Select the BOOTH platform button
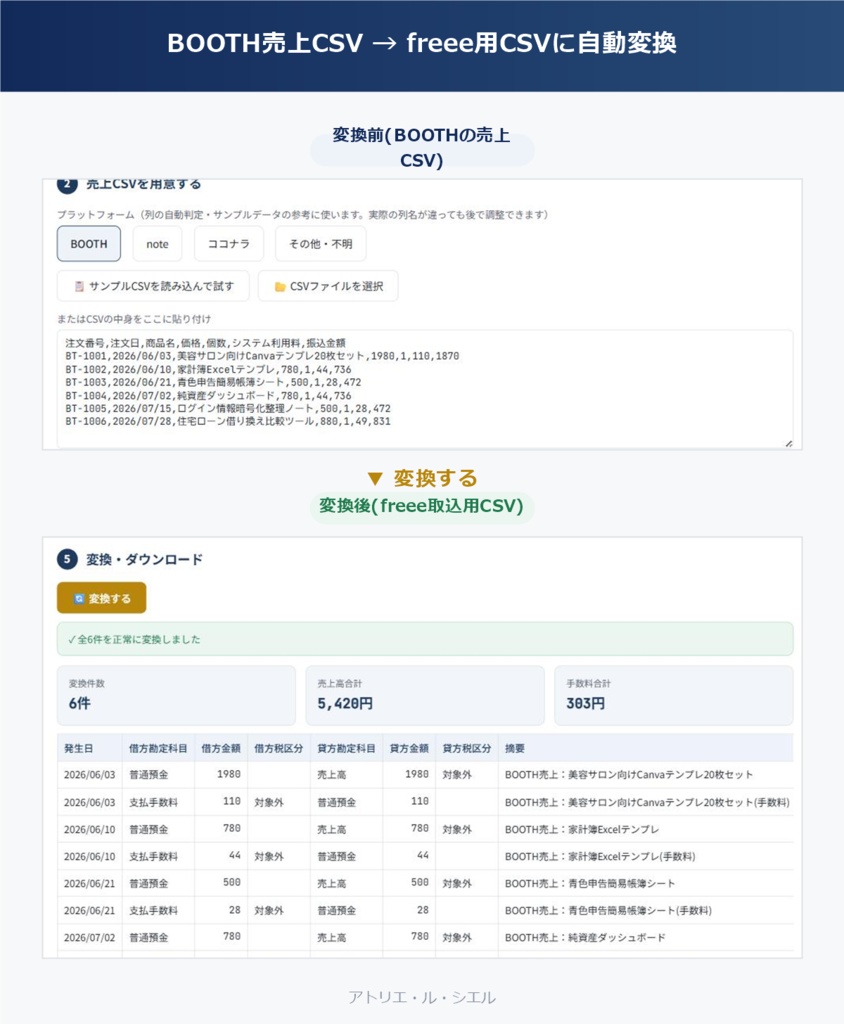Image resolution: width=844 pixels, height=1024 pixels. 89,244
